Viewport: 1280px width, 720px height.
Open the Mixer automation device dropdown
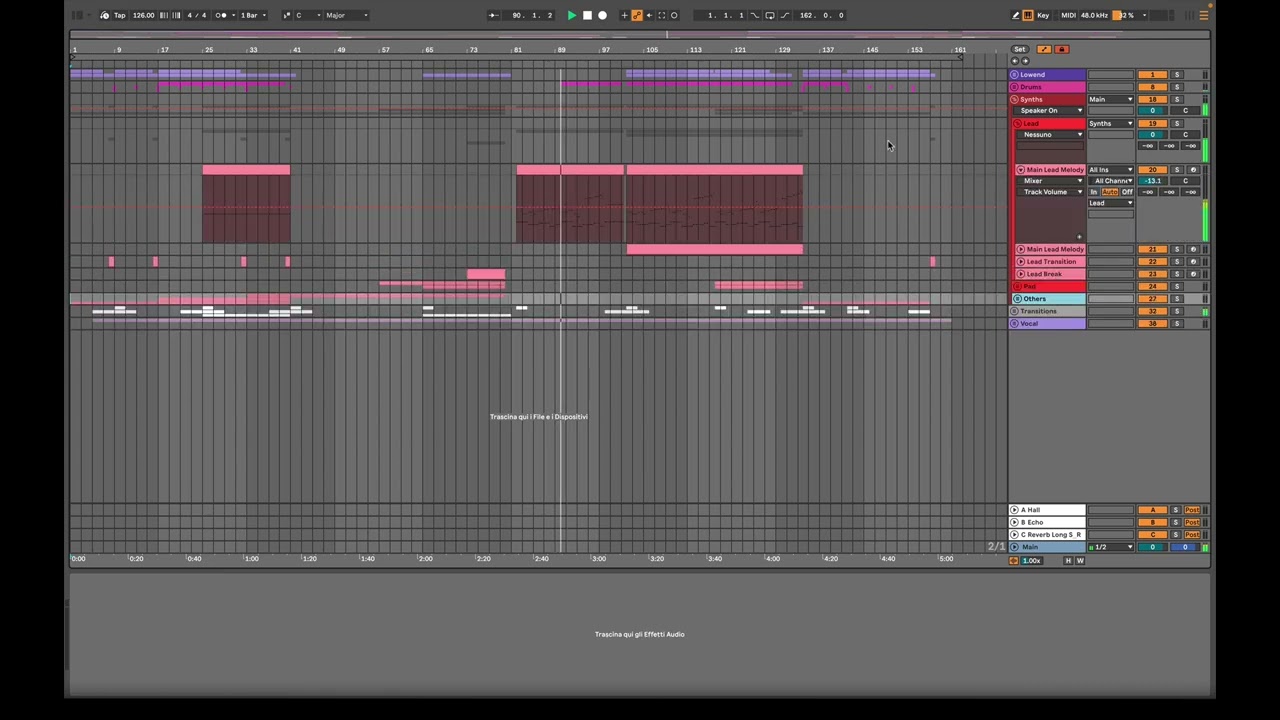(1050, 181)
